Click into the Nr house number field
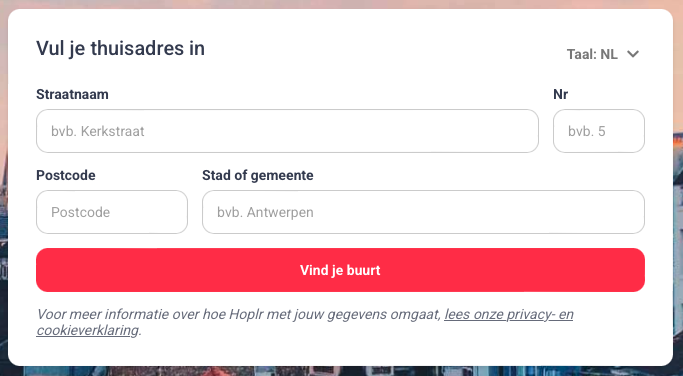The image size is (683, 376). click(599, 131)
